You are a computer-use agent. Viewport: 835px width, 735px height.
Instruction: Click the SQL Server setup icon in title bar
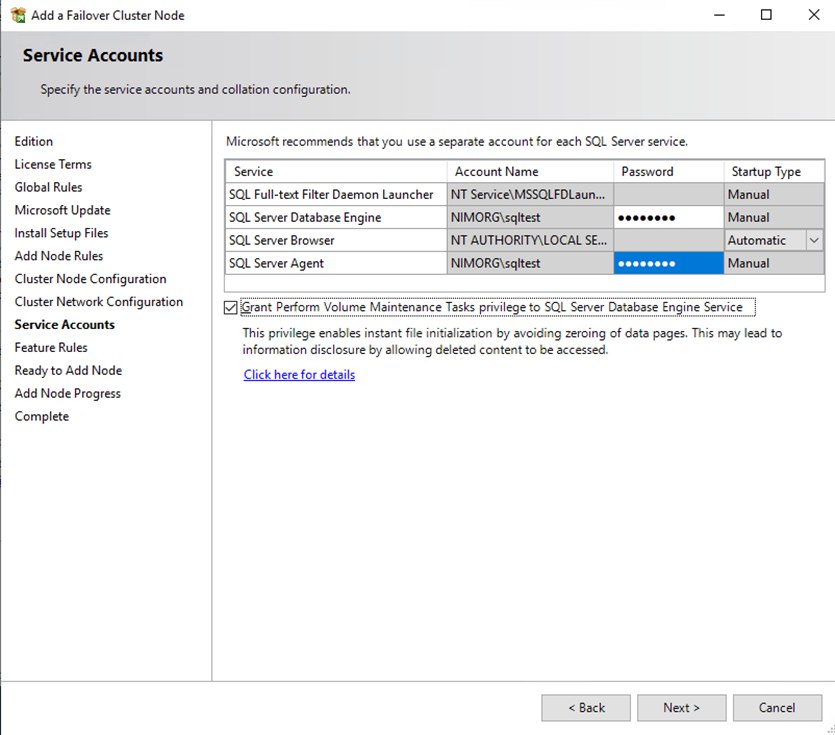pos(17,15)
